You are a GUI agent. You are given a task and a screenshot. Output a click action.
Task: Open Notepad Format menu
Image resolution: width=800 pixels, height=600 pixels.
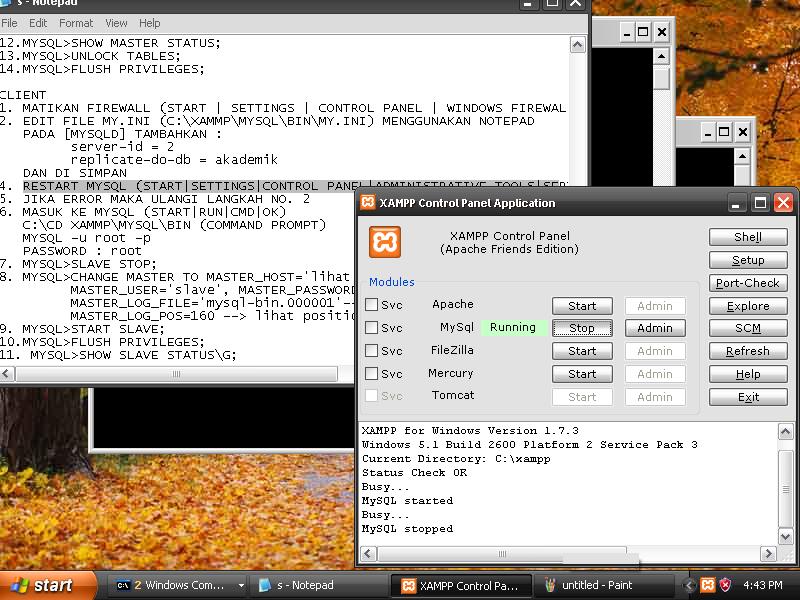pos(76,23)
